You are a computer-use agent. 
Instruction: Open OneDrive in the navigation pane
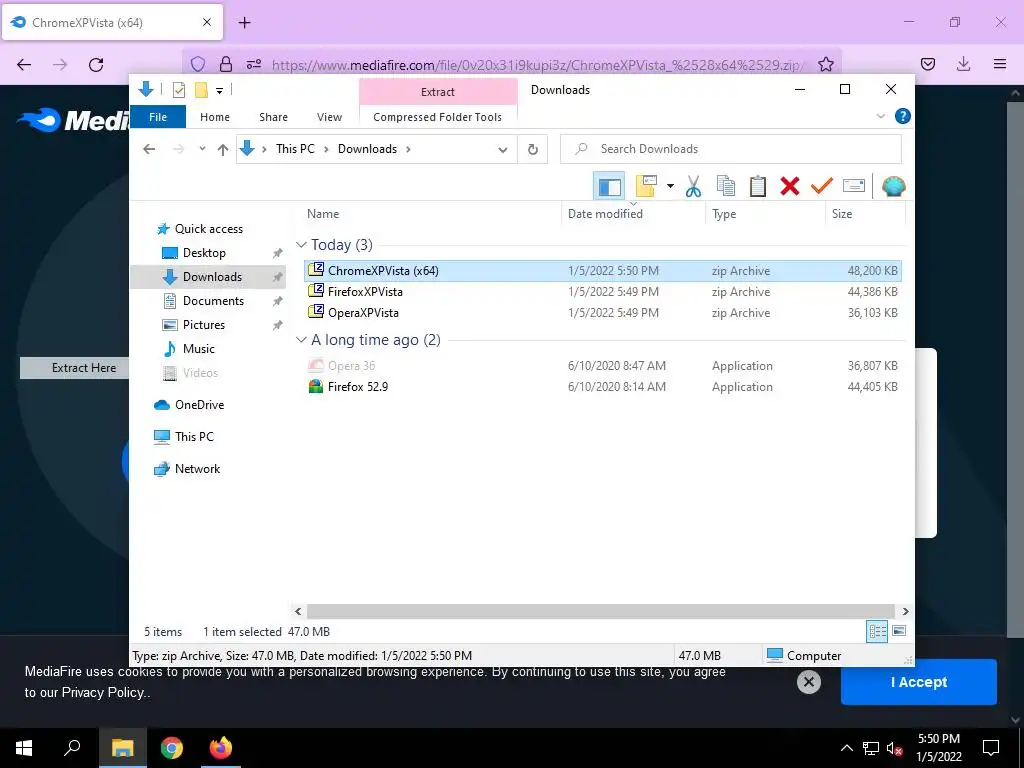199,405
